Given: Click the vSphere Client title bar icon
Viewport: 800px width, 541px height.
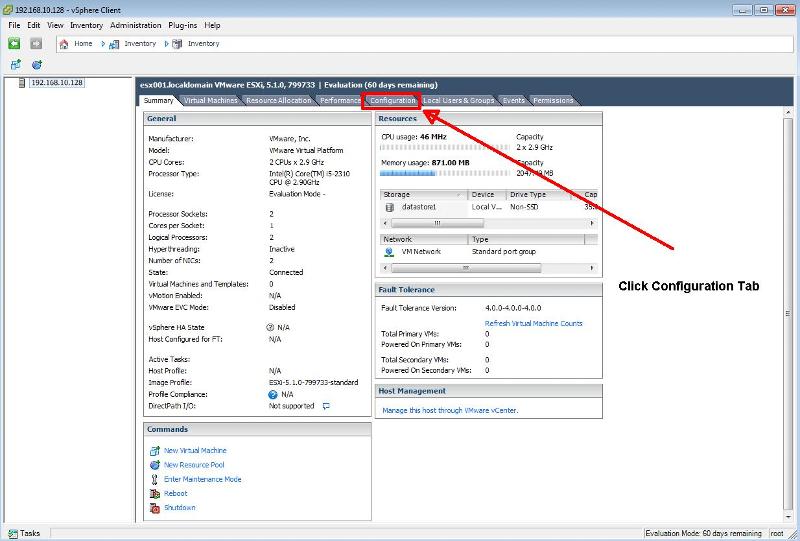Looking at the screenshot, I should pyautogui.click(x=7, y=10).
